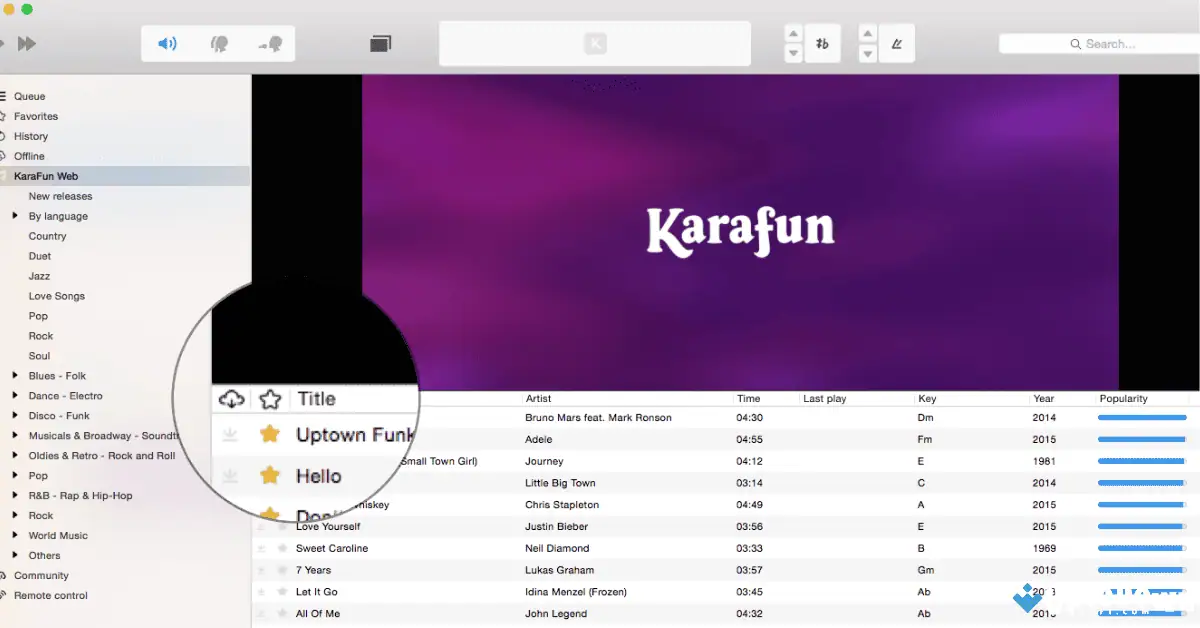Click the download icon next to Sweet Caroline

(x=262, y=548)
